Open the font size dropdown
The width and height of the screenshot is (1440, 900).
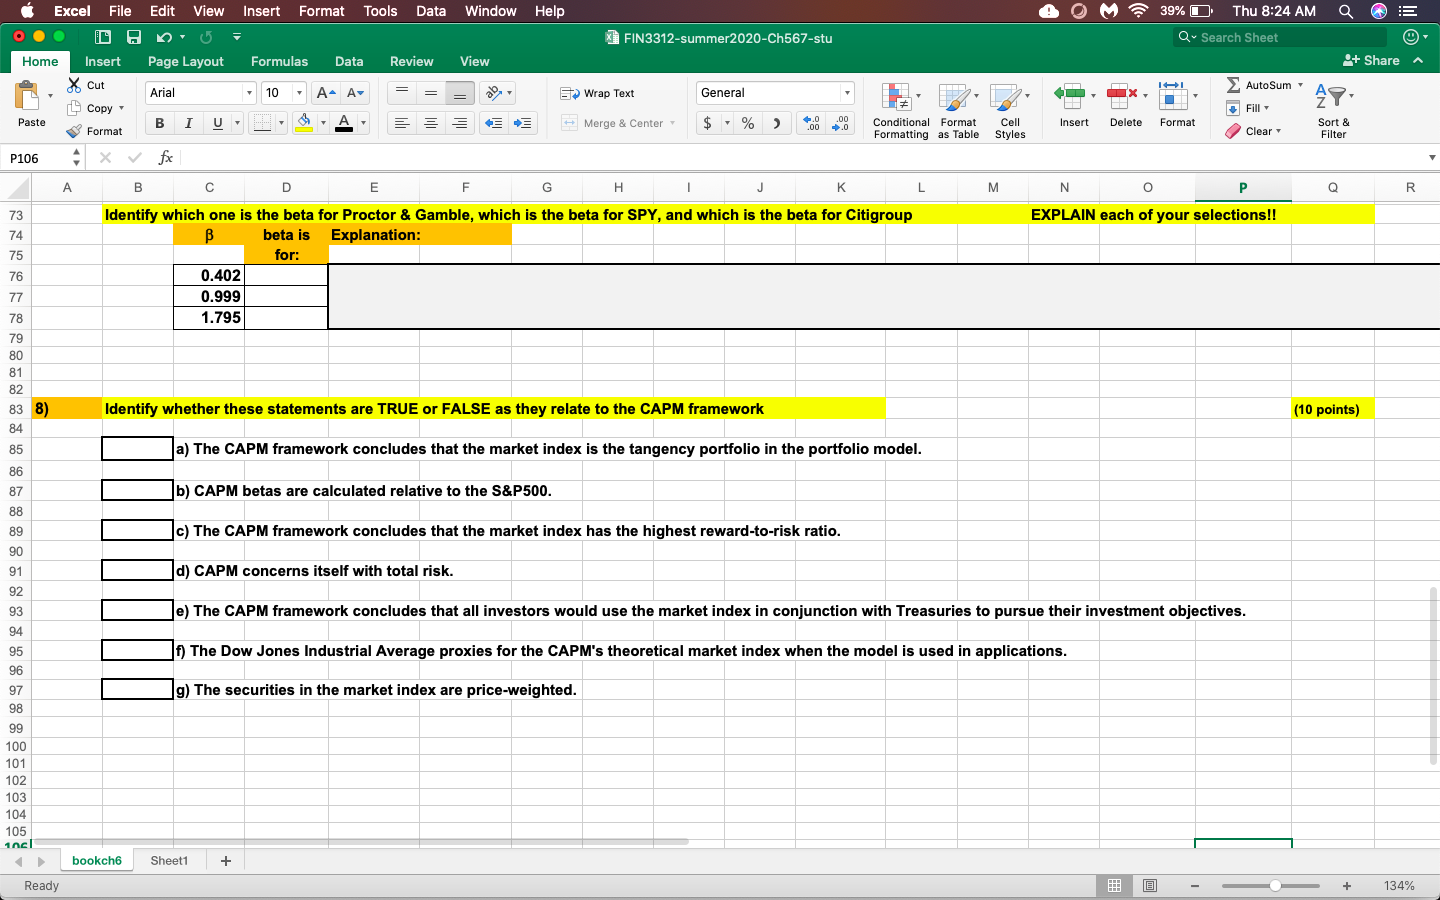[x=281, y=92]
